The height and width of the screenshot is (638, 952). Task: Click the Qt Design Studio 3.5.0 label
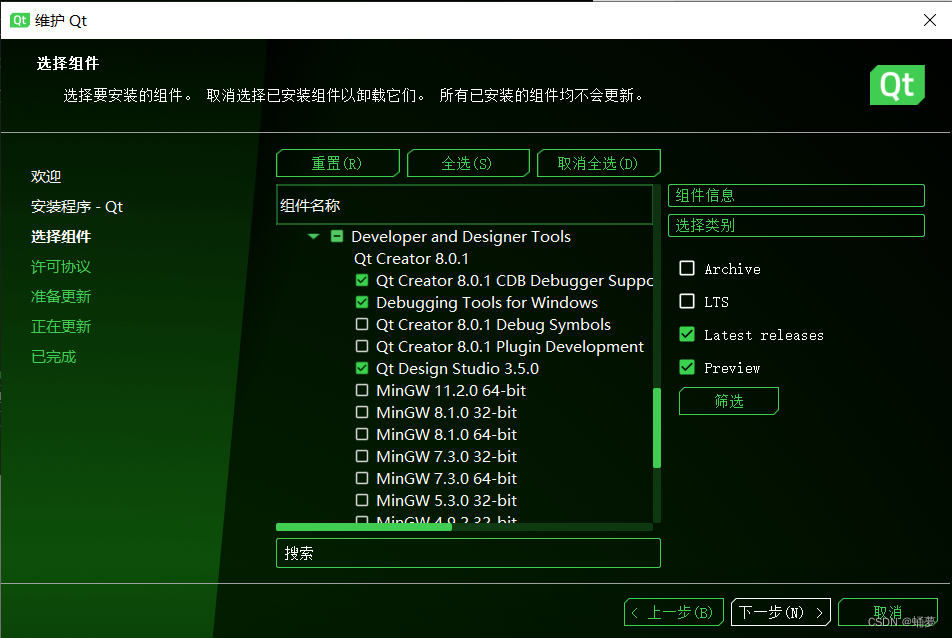pyautogui.click(x=457, y=368)
